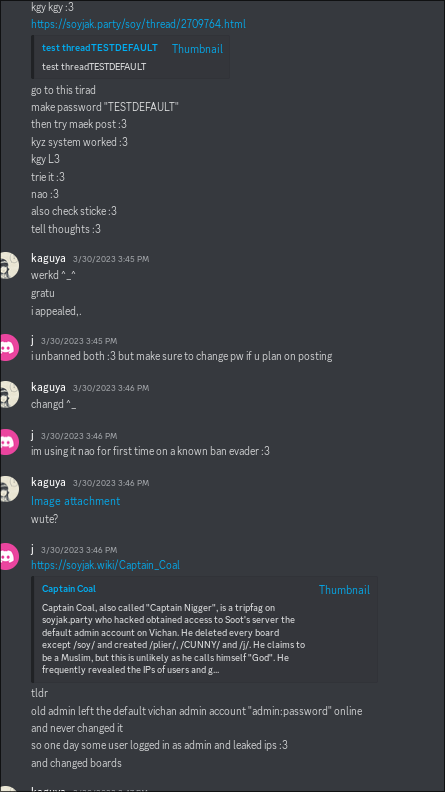Click Thumbnail in the Captain Coal embed

point(344,589)
